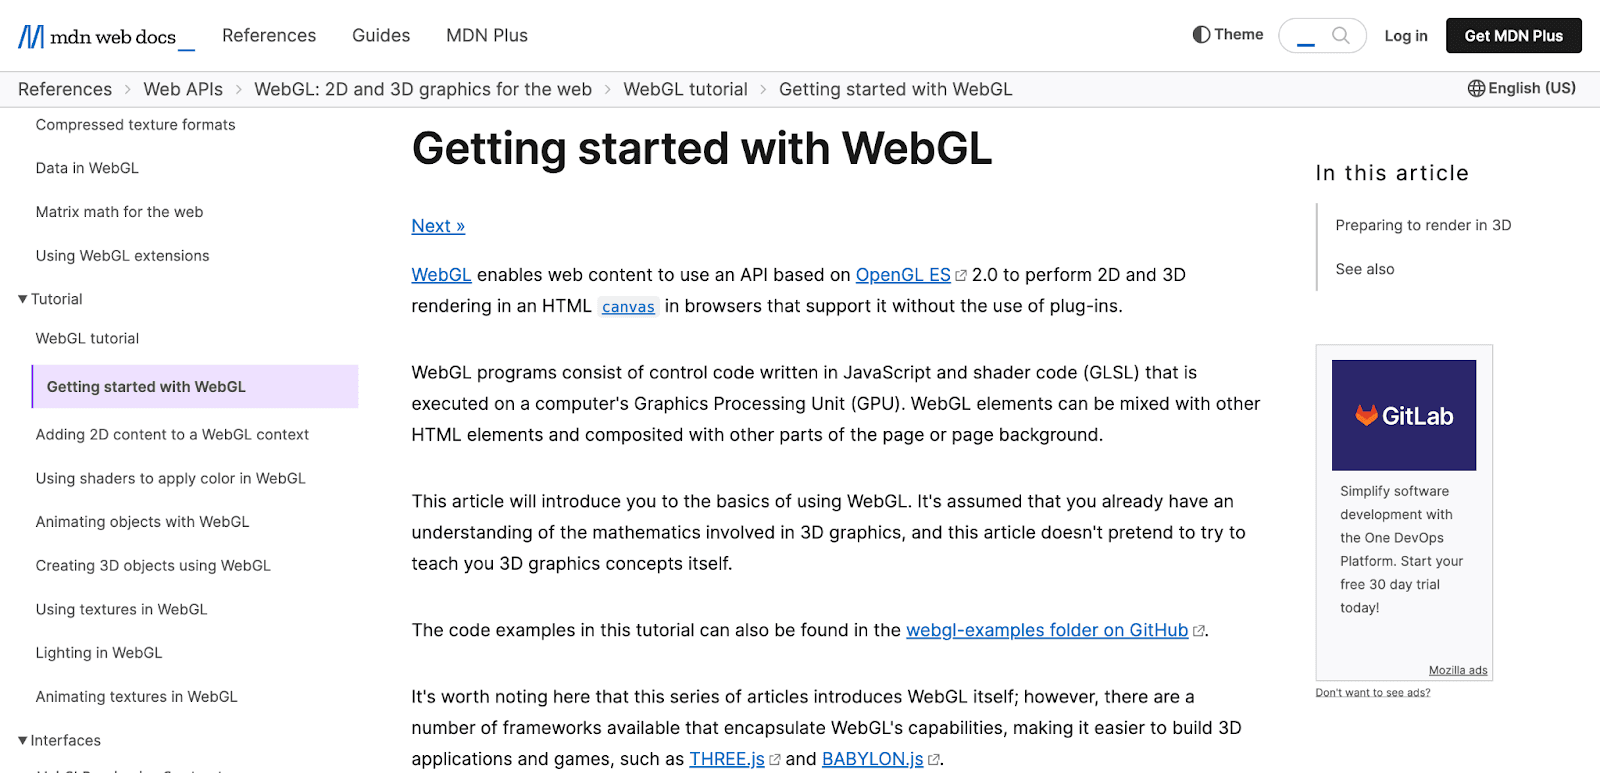
Task: Open the canvas element link
Action: pos(628,307)
